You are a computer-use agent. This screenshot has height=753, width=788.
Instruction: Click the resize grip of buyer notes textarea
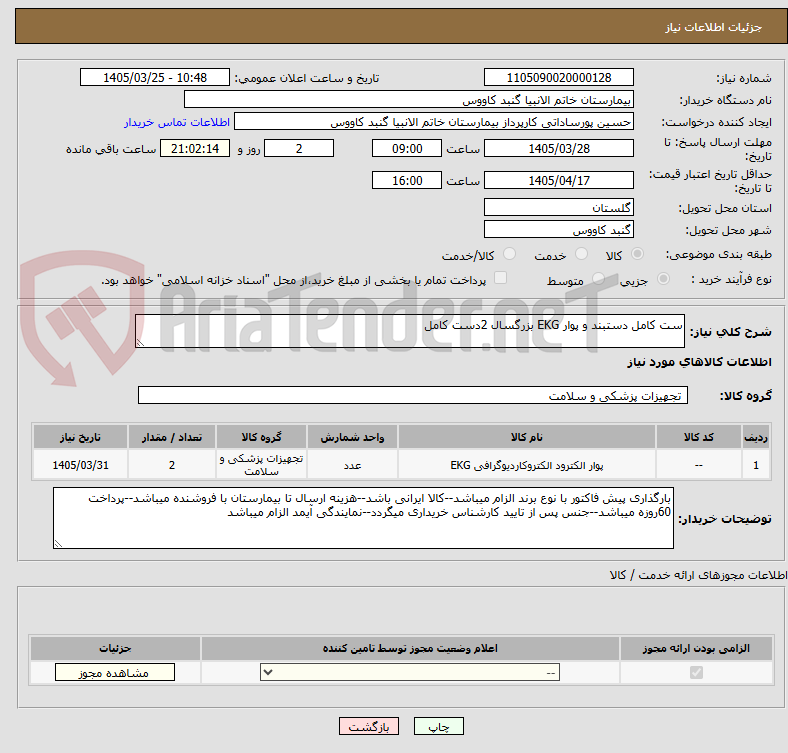coord(58,543)
